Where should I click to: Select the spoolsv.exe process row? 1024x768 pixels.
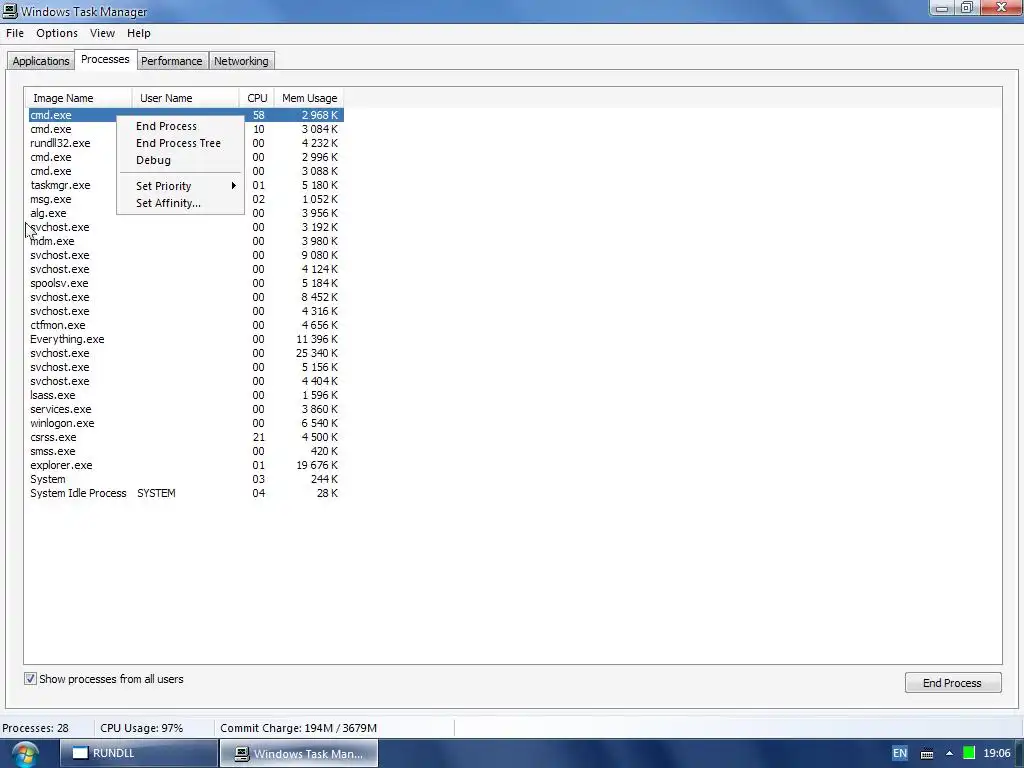(x=185, y=283)
